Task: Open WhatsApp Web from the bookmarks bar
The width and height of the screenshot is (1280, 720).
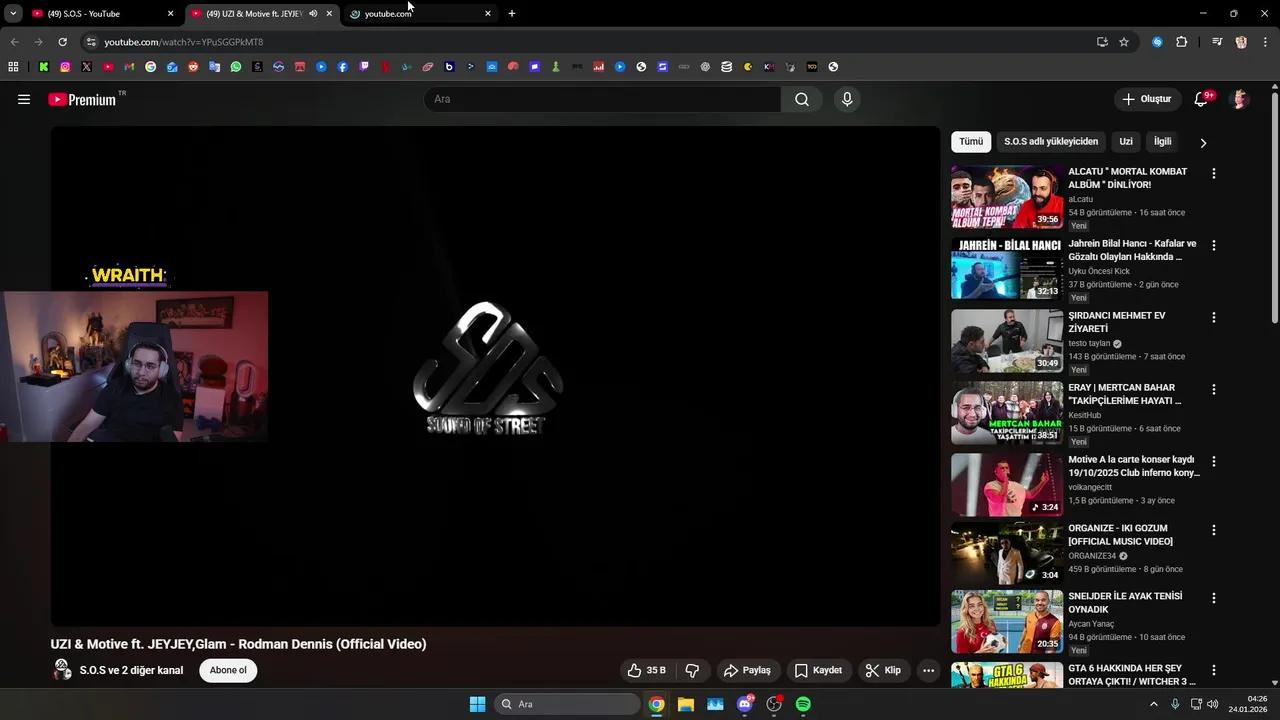Action: [235, 67]
